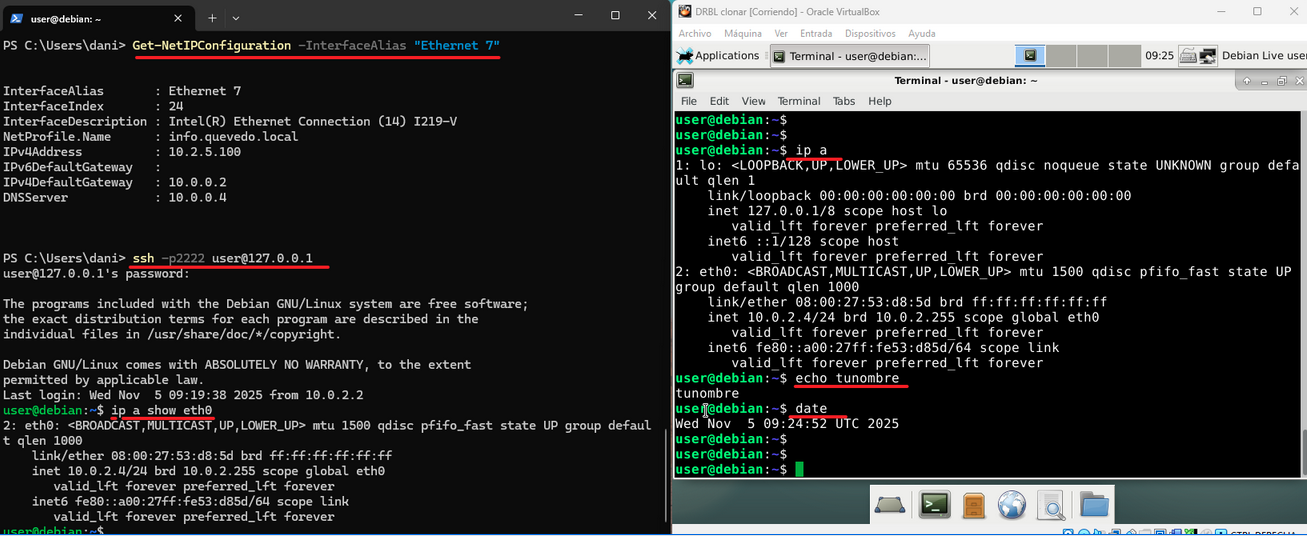This screenshot has height=537, width=1307.
Task: Click the 'Get-NetIPConfiguration' command text in PowerShell
Action: point(211,46)
